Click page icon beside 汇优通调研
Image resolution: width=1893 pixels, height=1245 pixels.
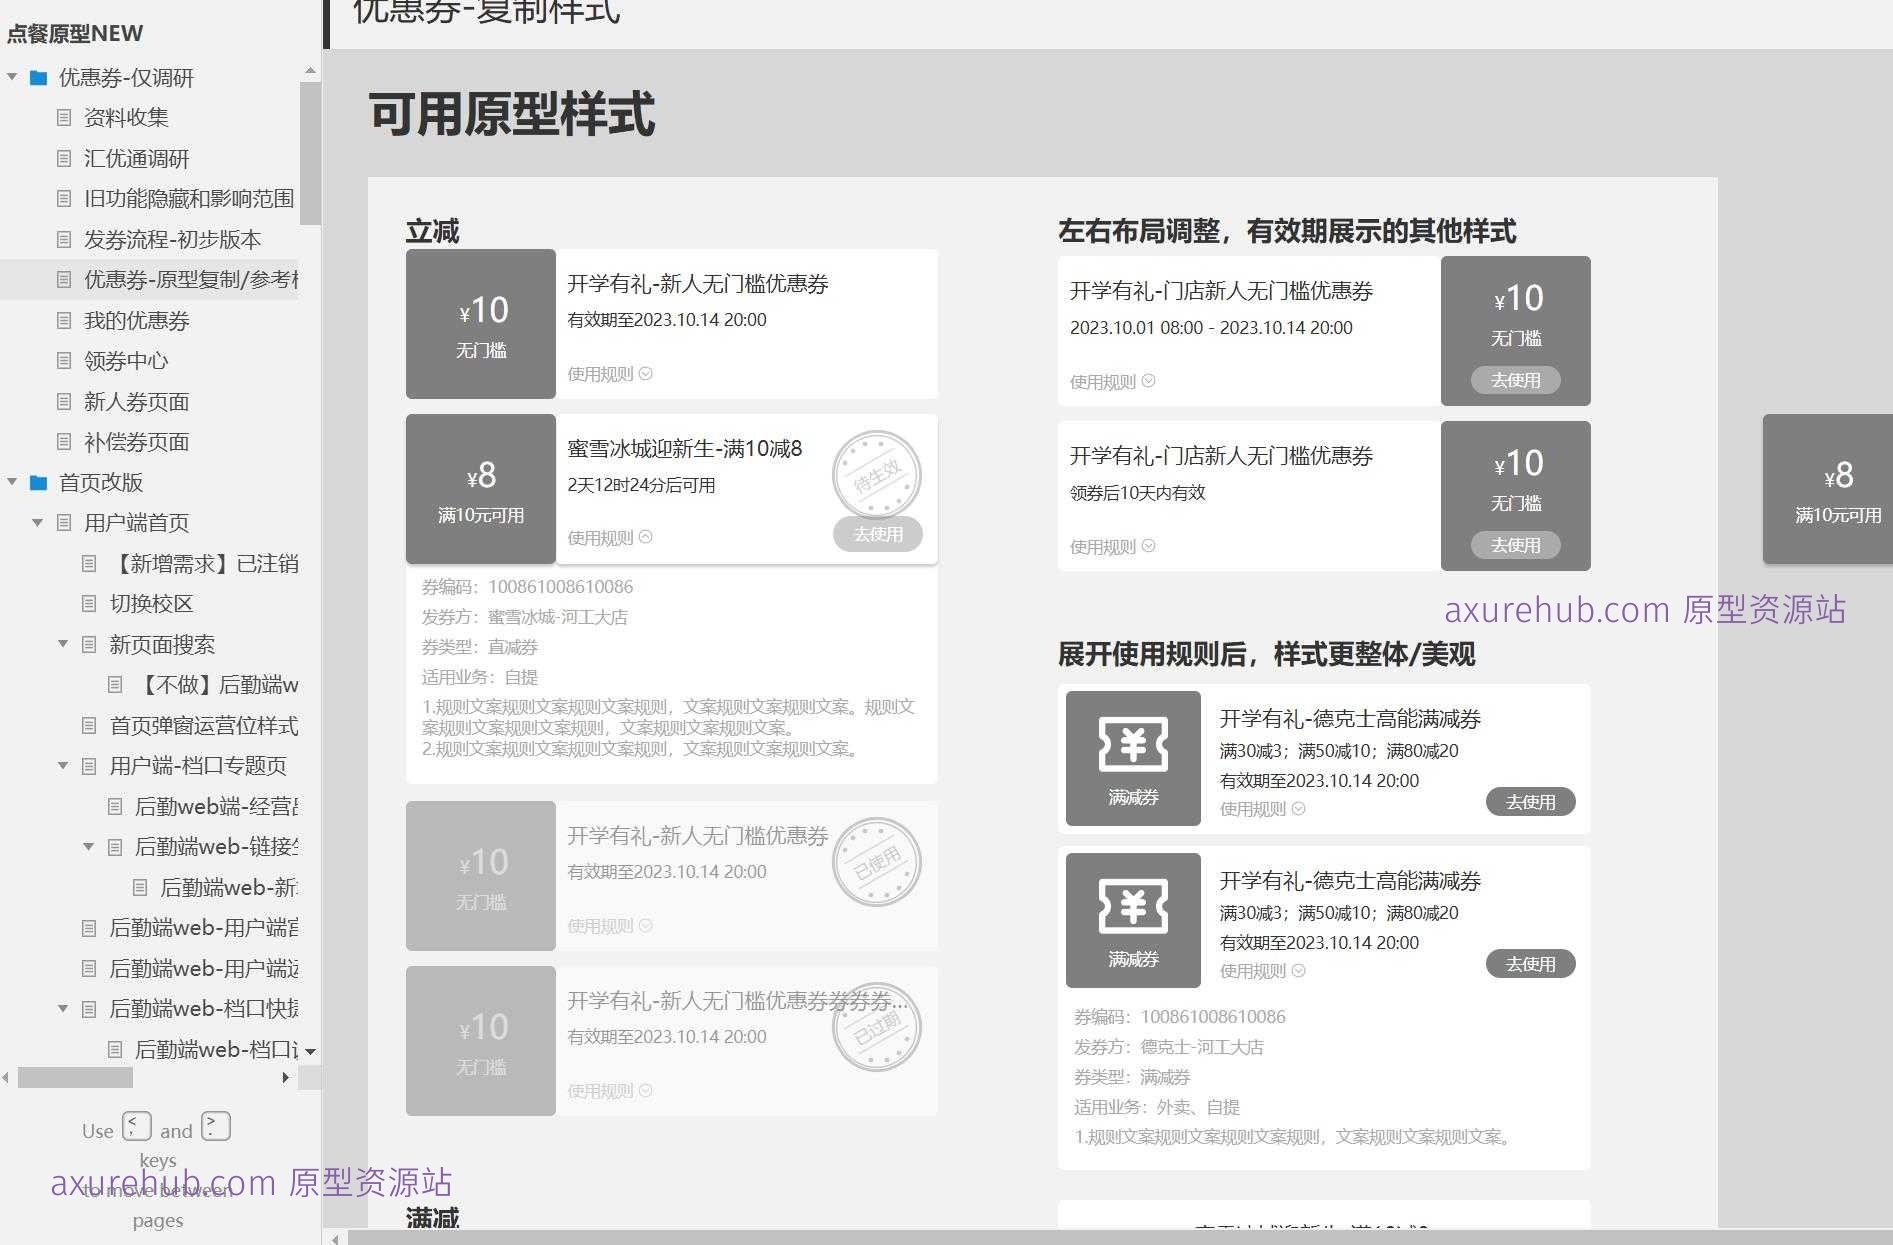pyautogui.click(x=64, y=158)
